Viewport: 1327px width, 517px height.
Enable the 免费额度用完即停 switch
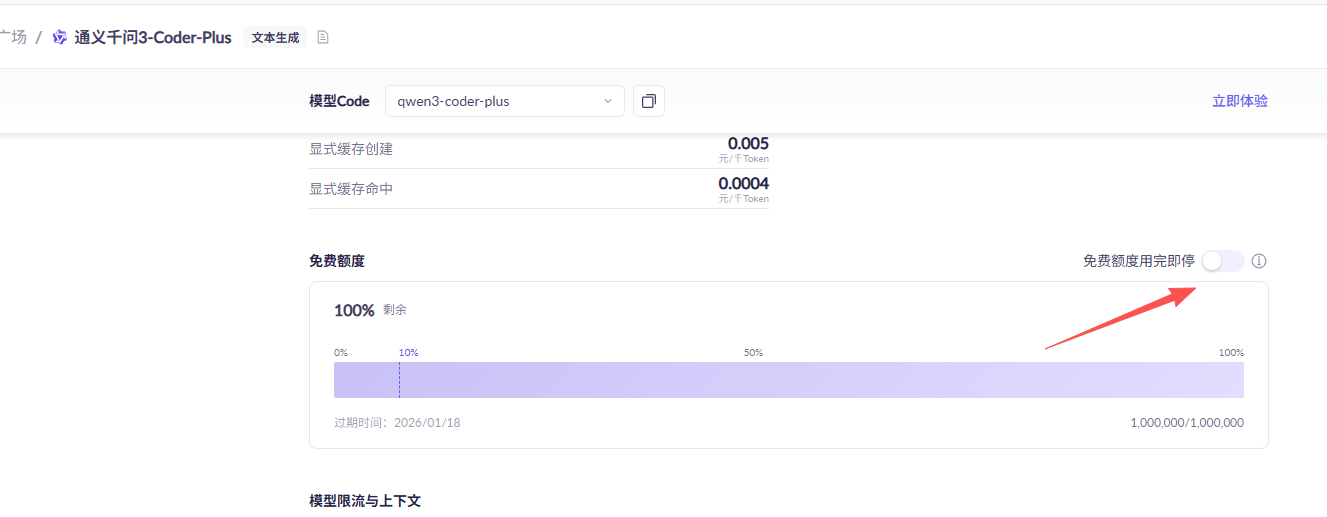pos(1222,261)
